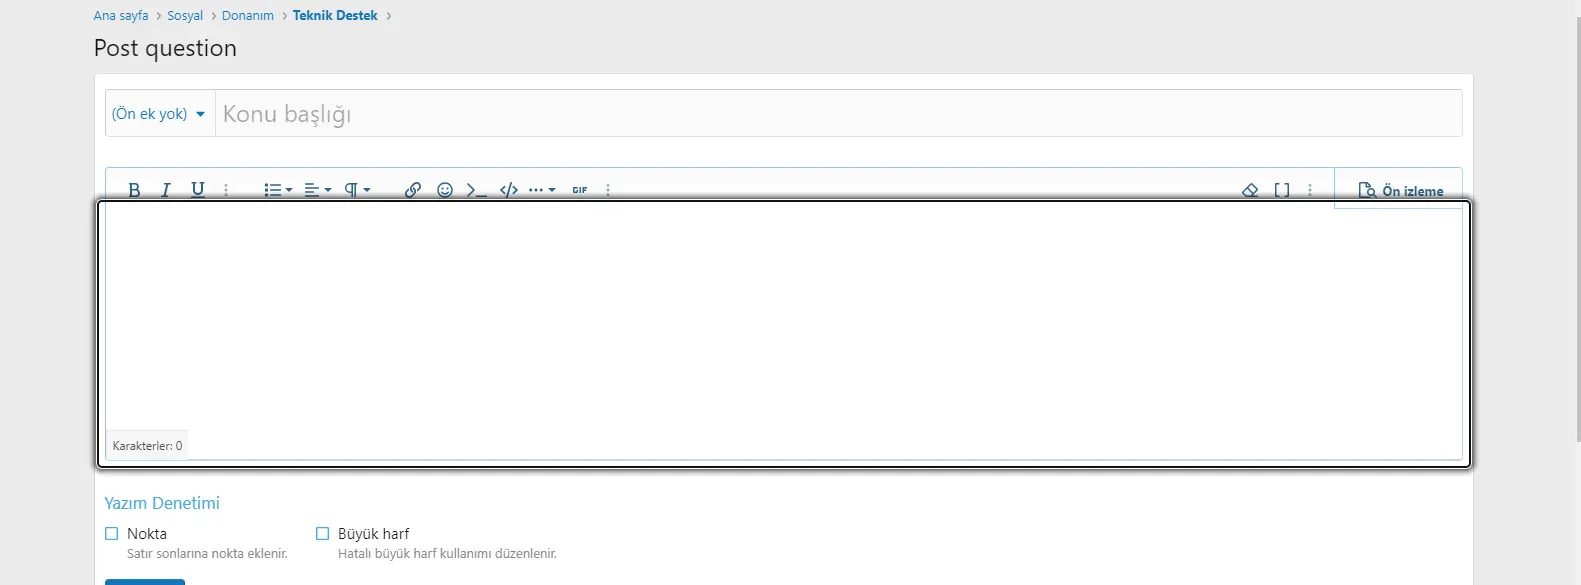Go to Ana sayfa breadcrumb
This screenshot has width=1581, height=585.
click(x=121, y=16)
